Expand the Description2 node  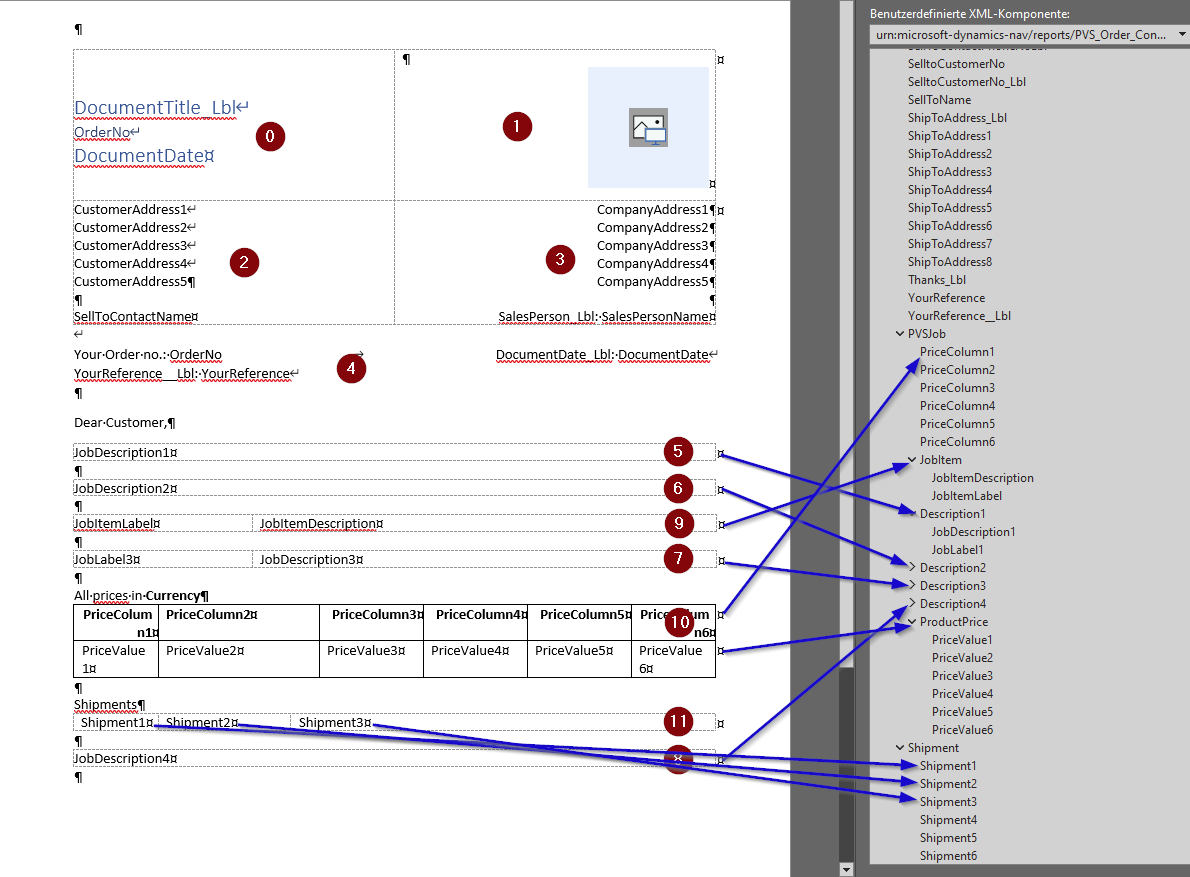coord(911,568)
